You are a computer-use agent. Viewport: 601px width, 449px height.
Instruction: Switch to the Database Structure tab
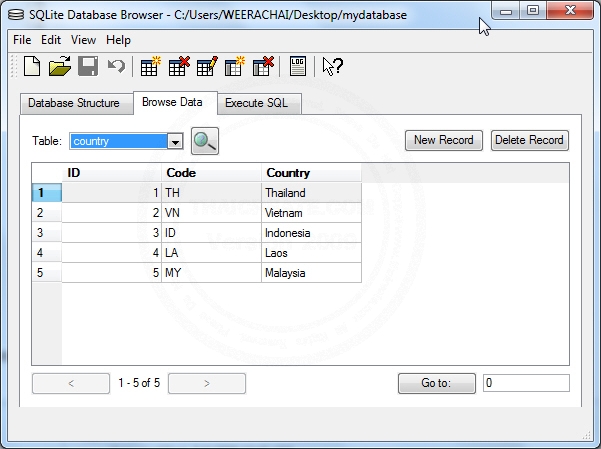click(73, 103)
